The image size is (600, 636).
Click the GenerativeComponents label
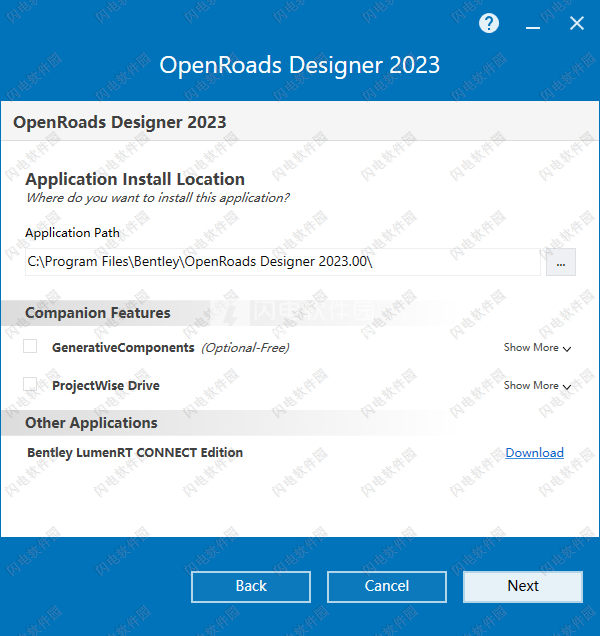pos(123,348)
